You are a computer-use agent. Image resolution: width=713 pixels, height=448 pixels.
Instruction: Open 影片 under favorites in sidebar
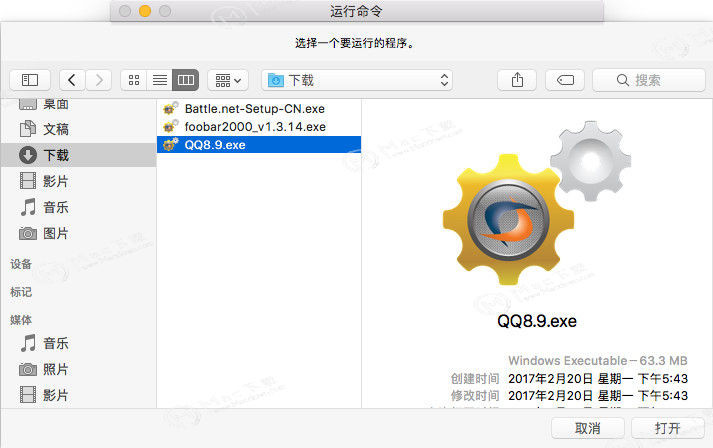click(79, 181)
